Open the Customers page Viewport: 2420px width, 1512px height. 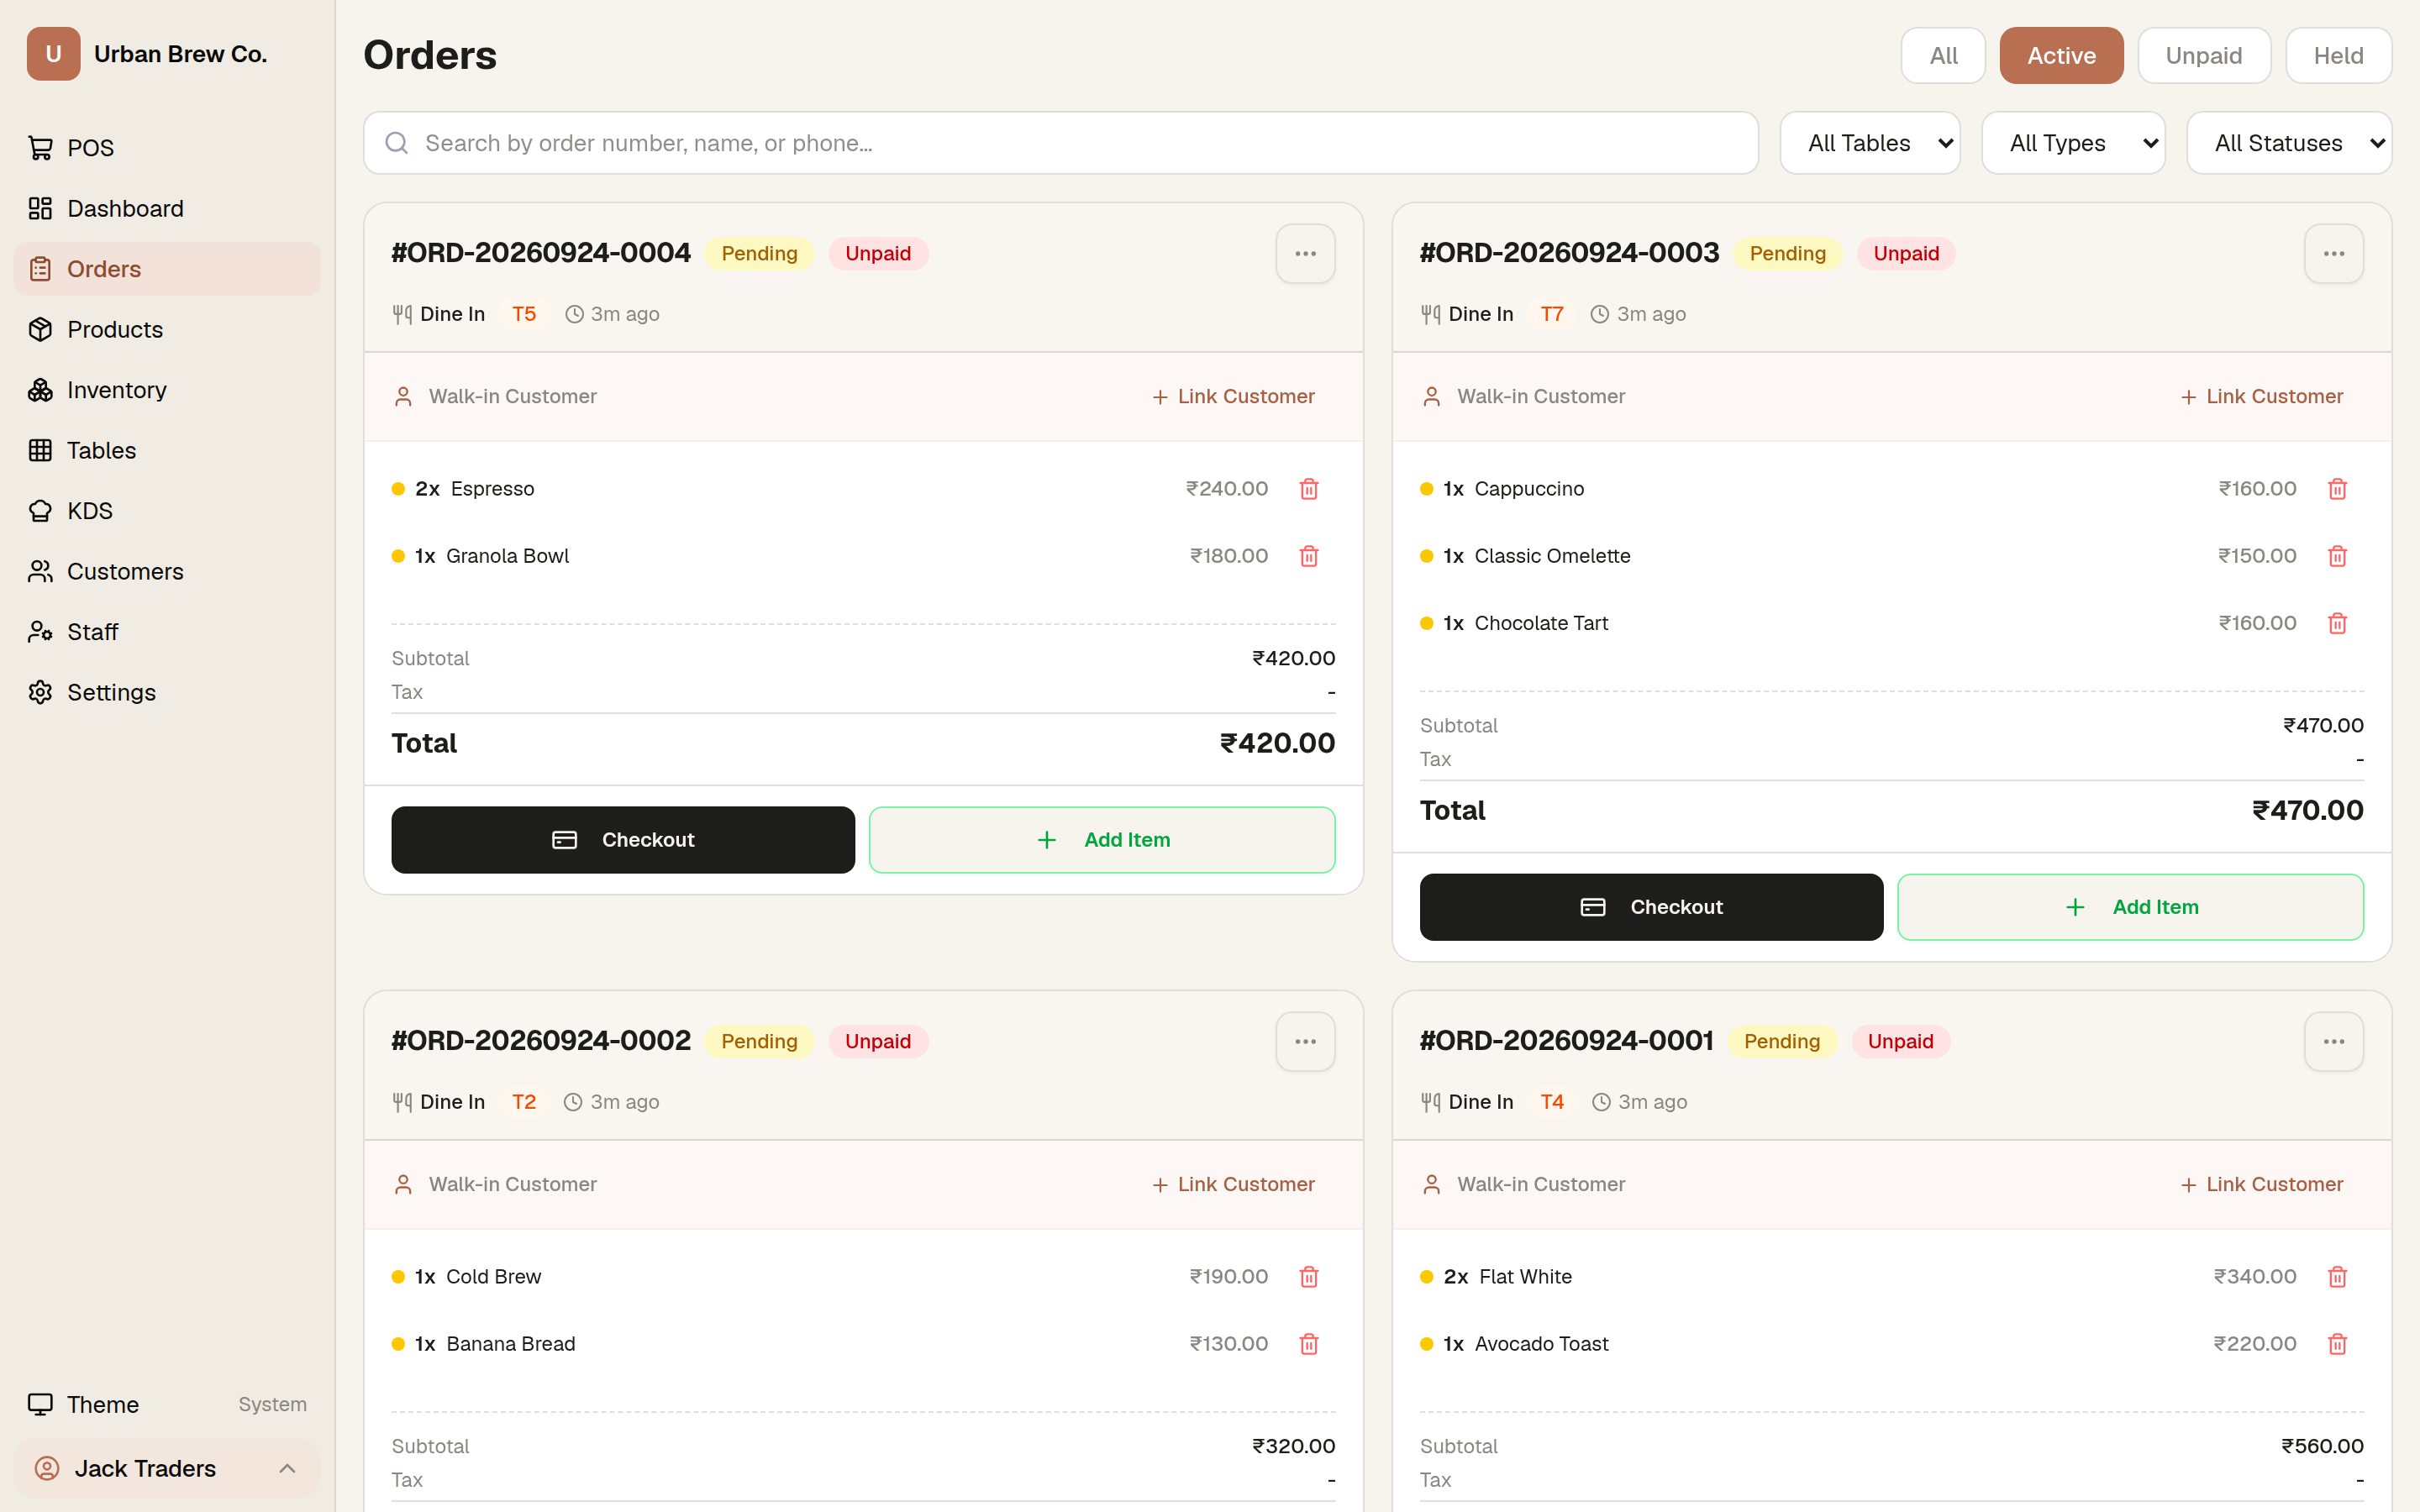click(167, 571)
